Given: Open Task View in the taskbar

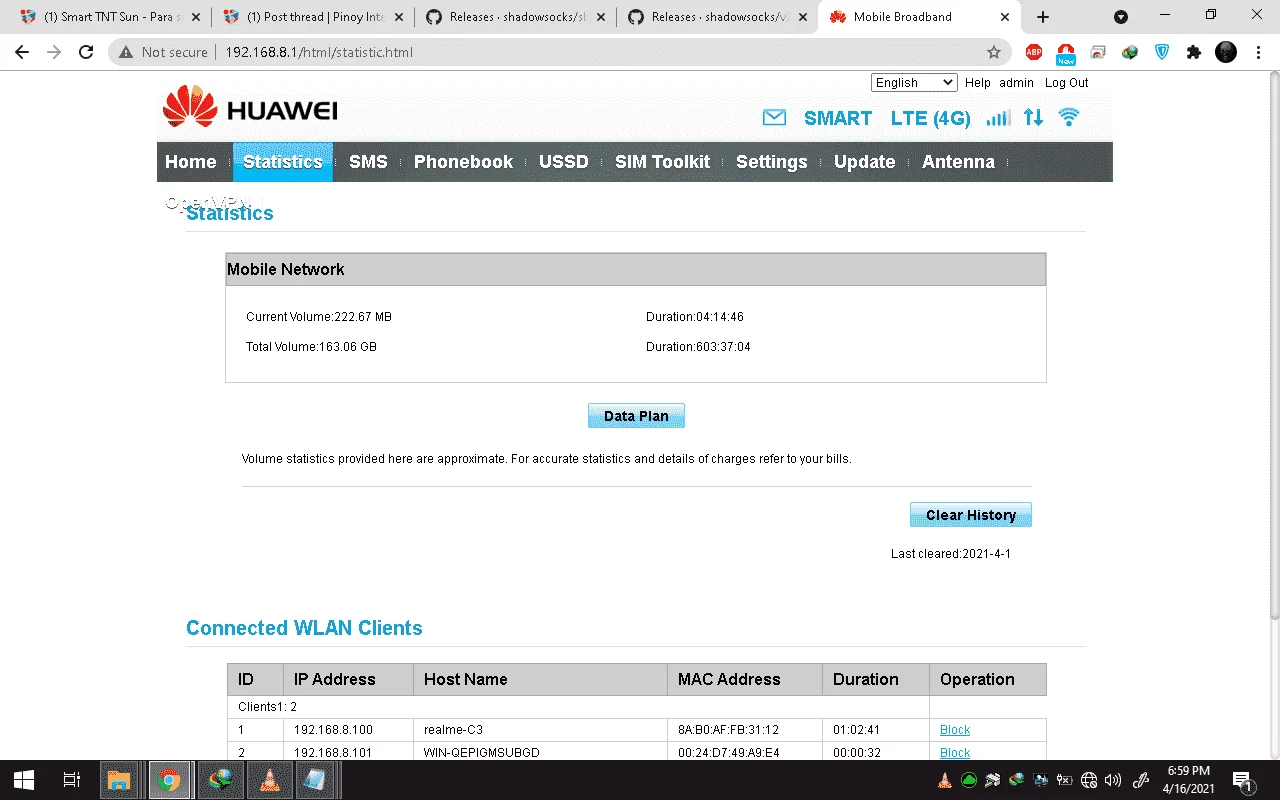Looking at the screenshot, I should point(72,780).
